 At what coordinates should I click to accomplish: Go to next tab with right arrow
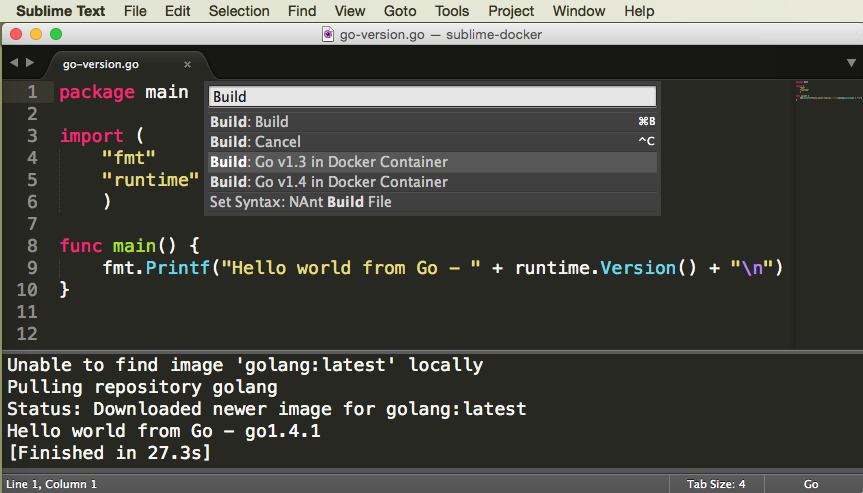coord(30,63)
